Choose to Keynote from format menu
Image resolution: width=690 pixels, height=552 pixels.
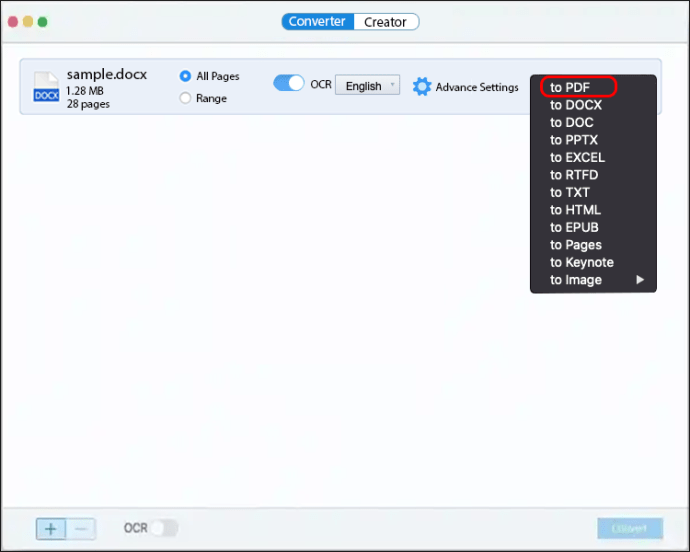click(x=592, y=262)
